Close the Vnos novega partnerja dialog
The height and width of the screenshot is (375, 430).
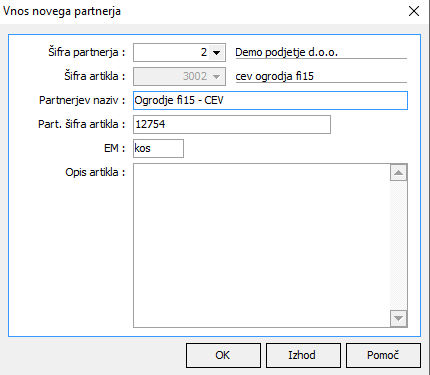coord(414,11)
